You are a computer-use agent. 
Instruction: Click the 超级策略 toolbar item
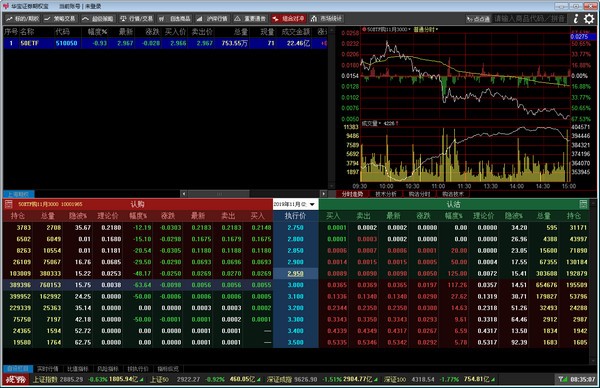(98, 18)
